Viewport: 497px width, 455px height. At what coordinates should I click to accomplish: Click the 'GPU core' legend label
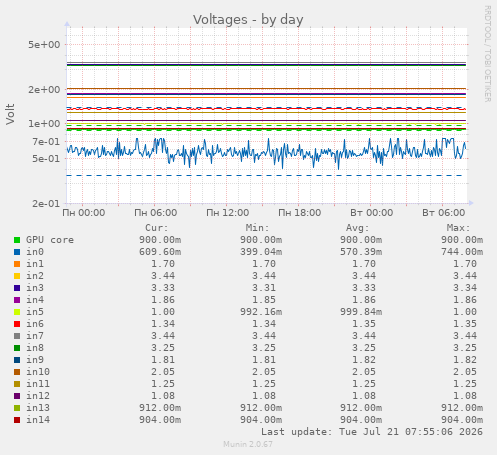(x=50, y=240)
